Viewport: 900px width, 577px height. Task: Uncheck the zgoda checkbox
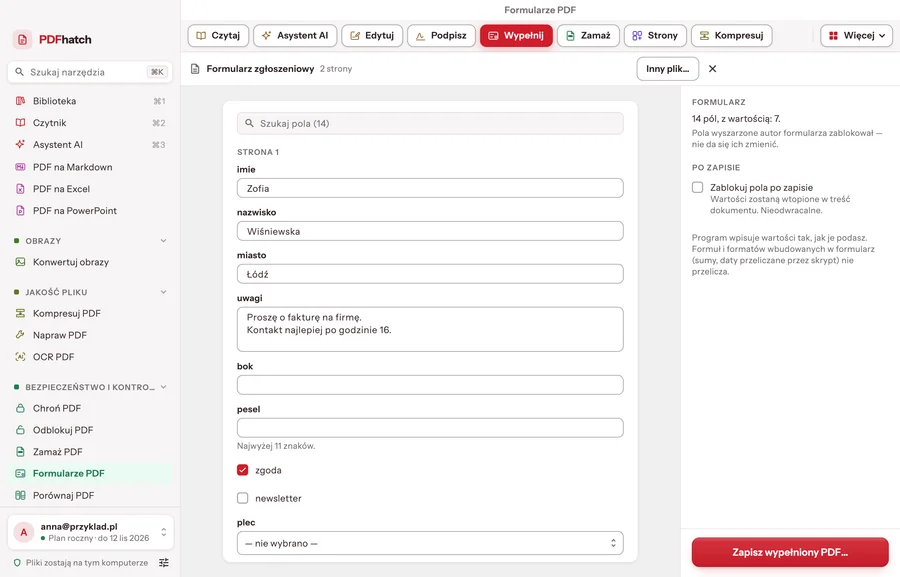click(243, 470)
